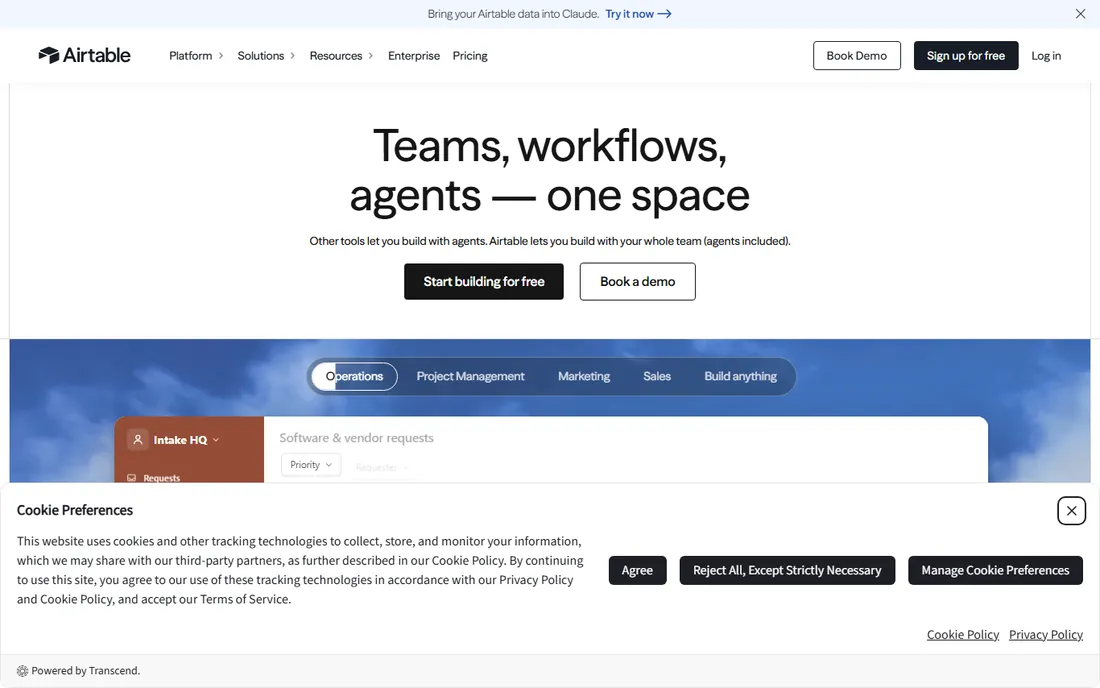1100x688 pixels.
Task: Open the Enterprise page
Action: click(414, 55)
